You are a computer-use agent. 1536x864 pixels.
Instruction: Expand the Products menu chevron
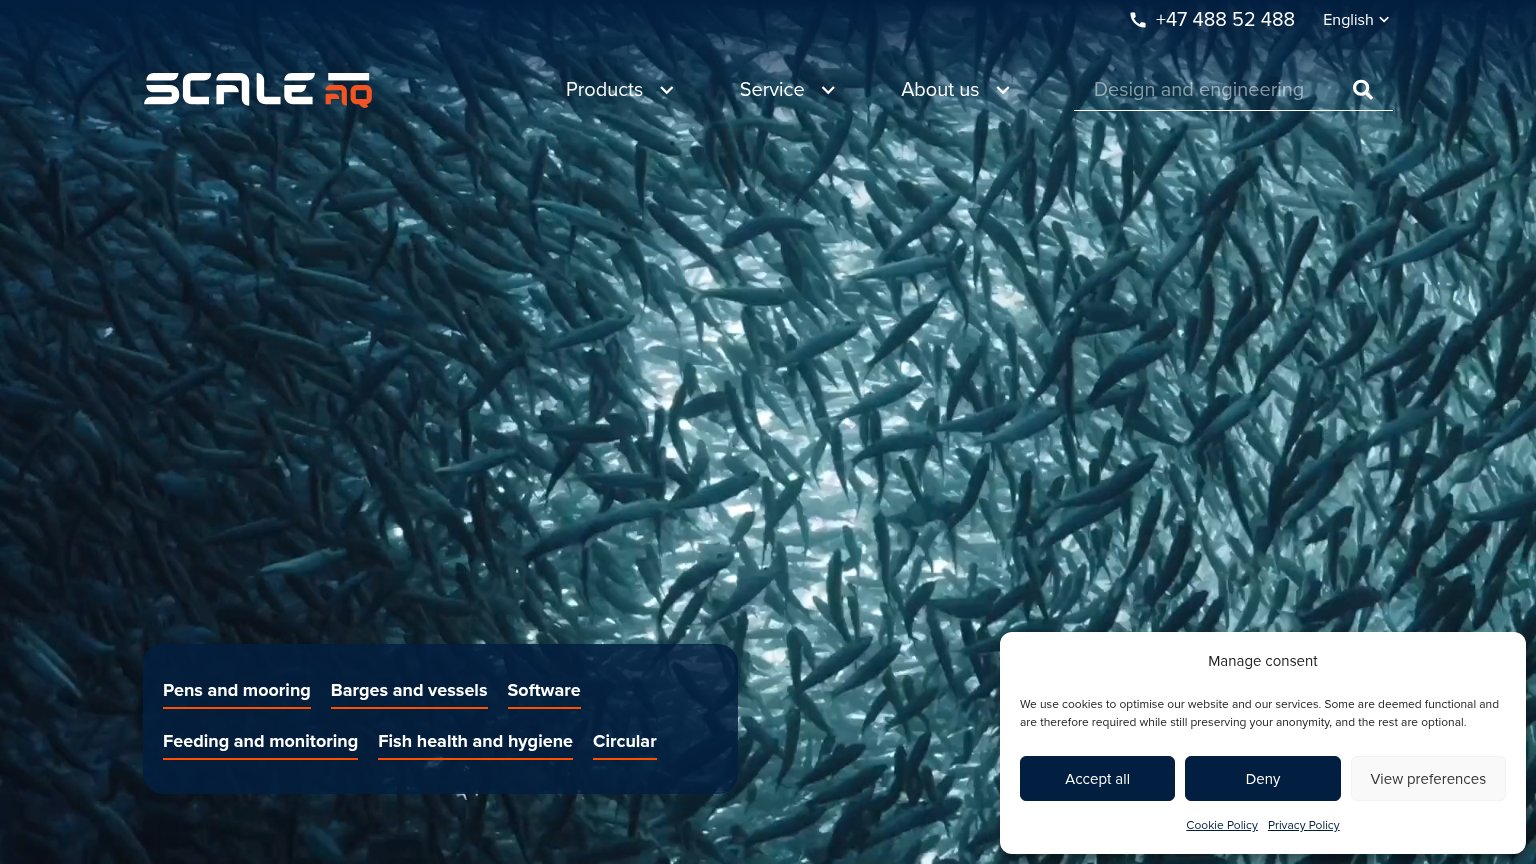[667, 90]
